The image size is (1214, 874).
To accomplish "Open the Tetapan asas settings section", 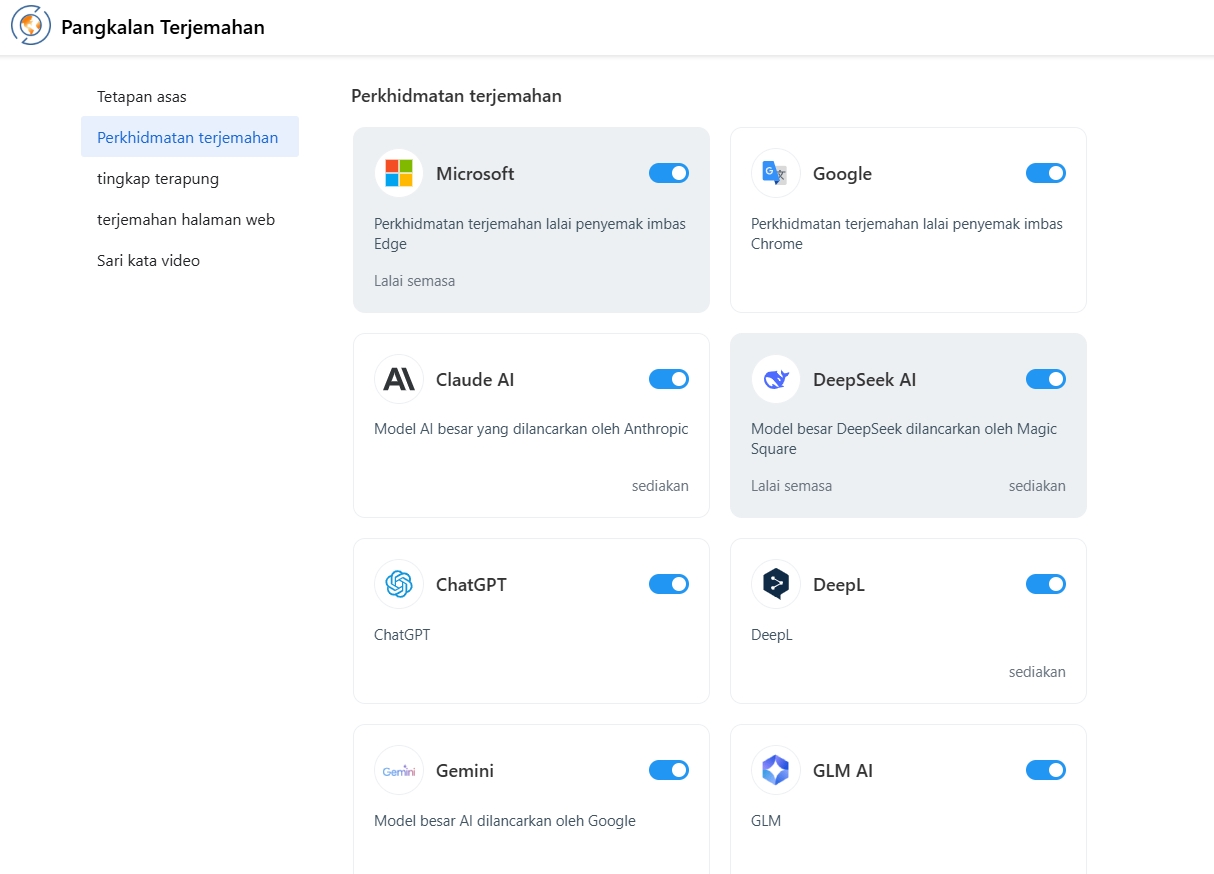I will click(x=190, y=96).
